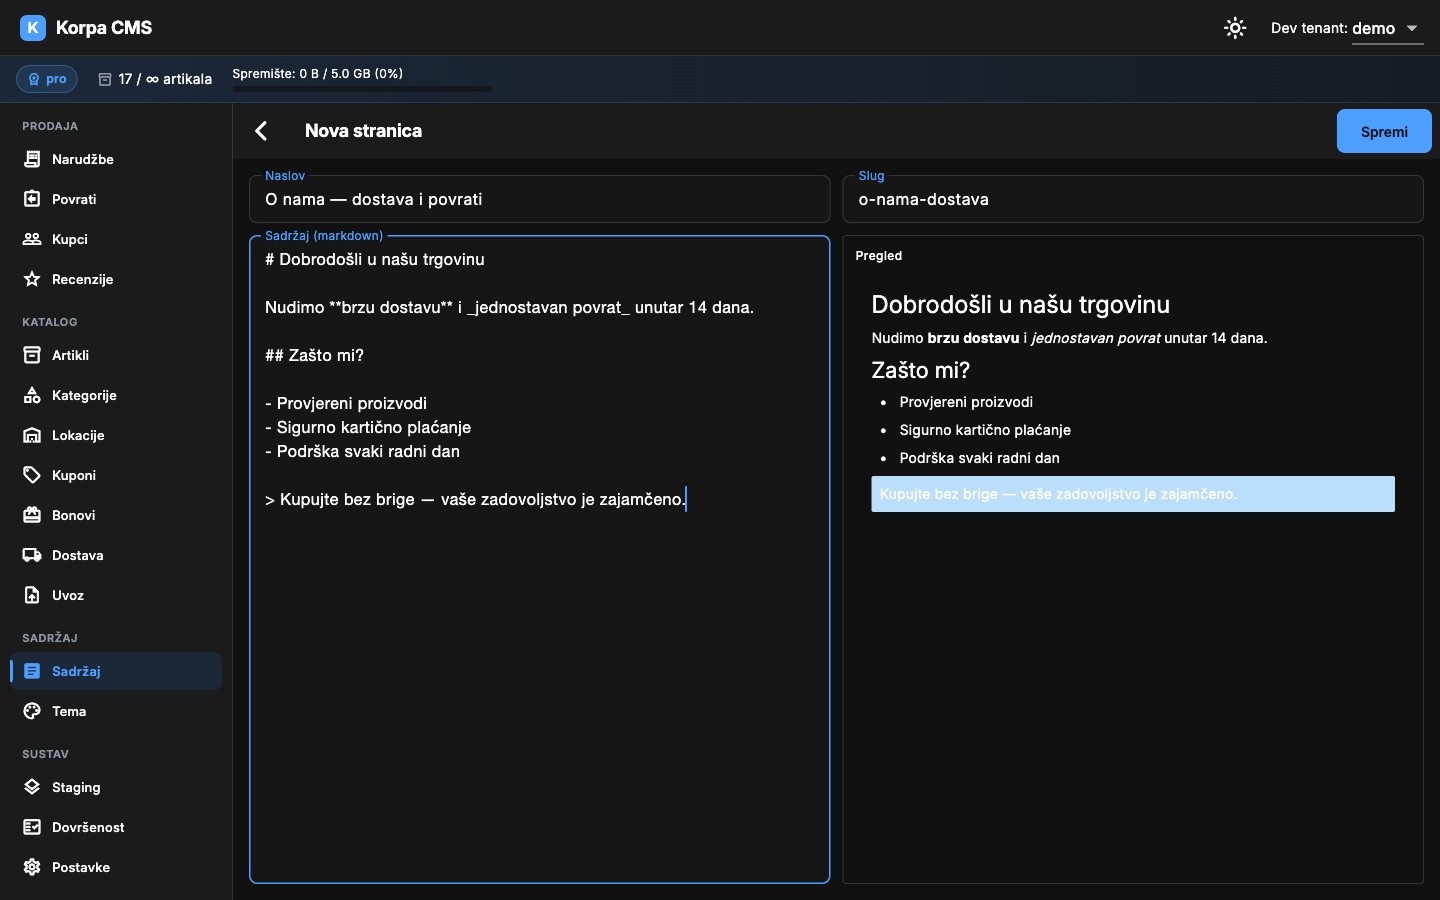
Task: Go to Kategorije menu label
Action: coord(84,395)
